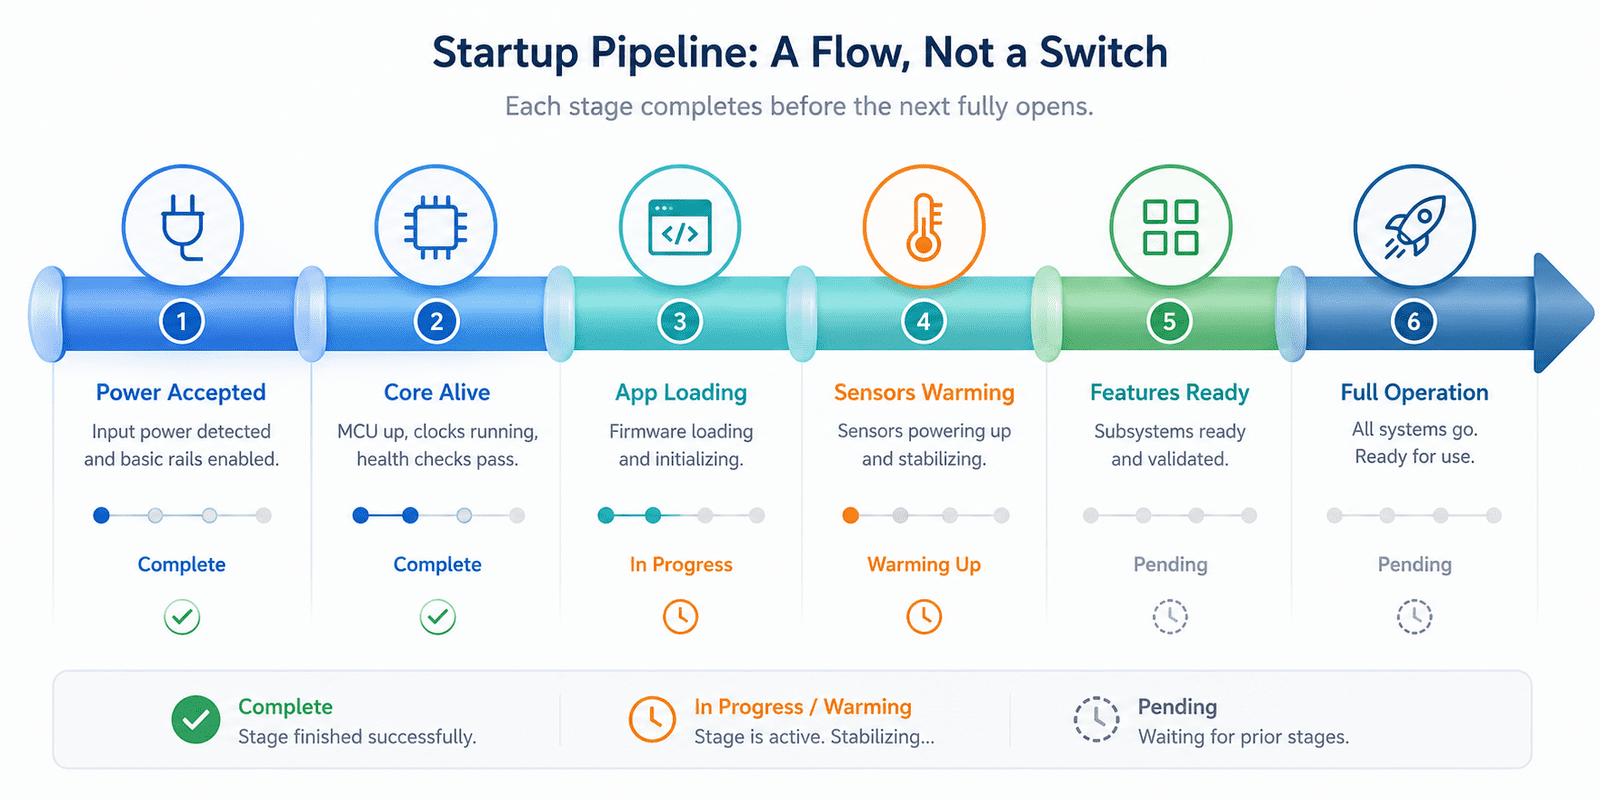Select the four-squares Features Ready icon

coord(1170,227)
